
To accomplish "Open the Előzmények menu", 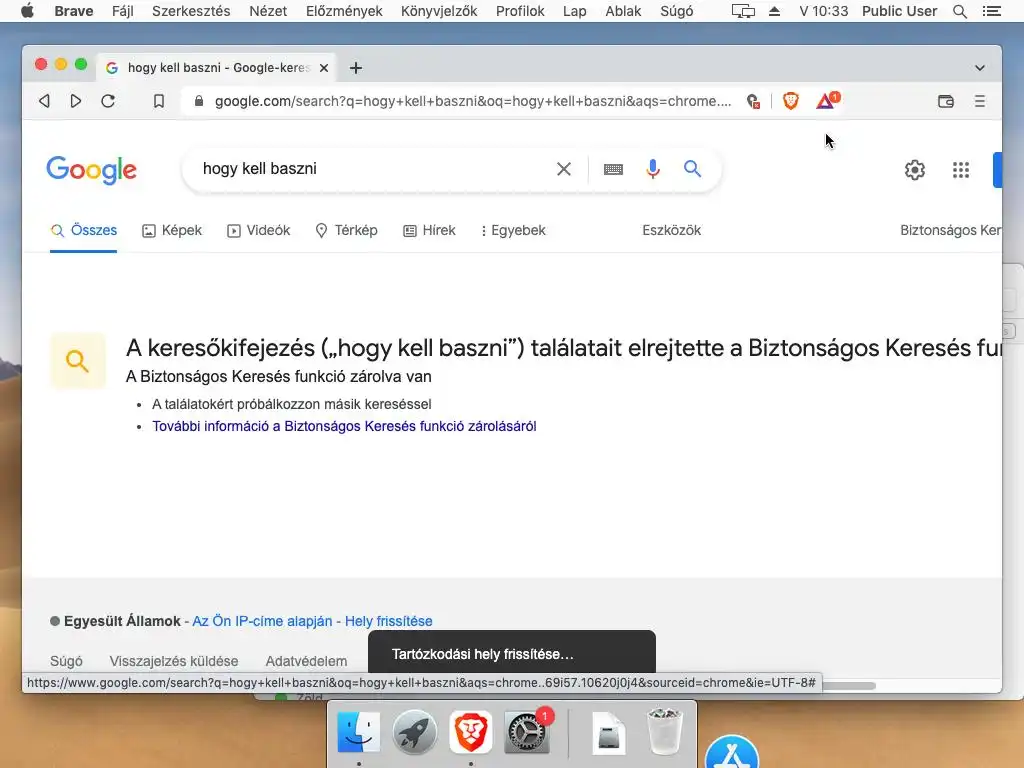I will [344, 11].
